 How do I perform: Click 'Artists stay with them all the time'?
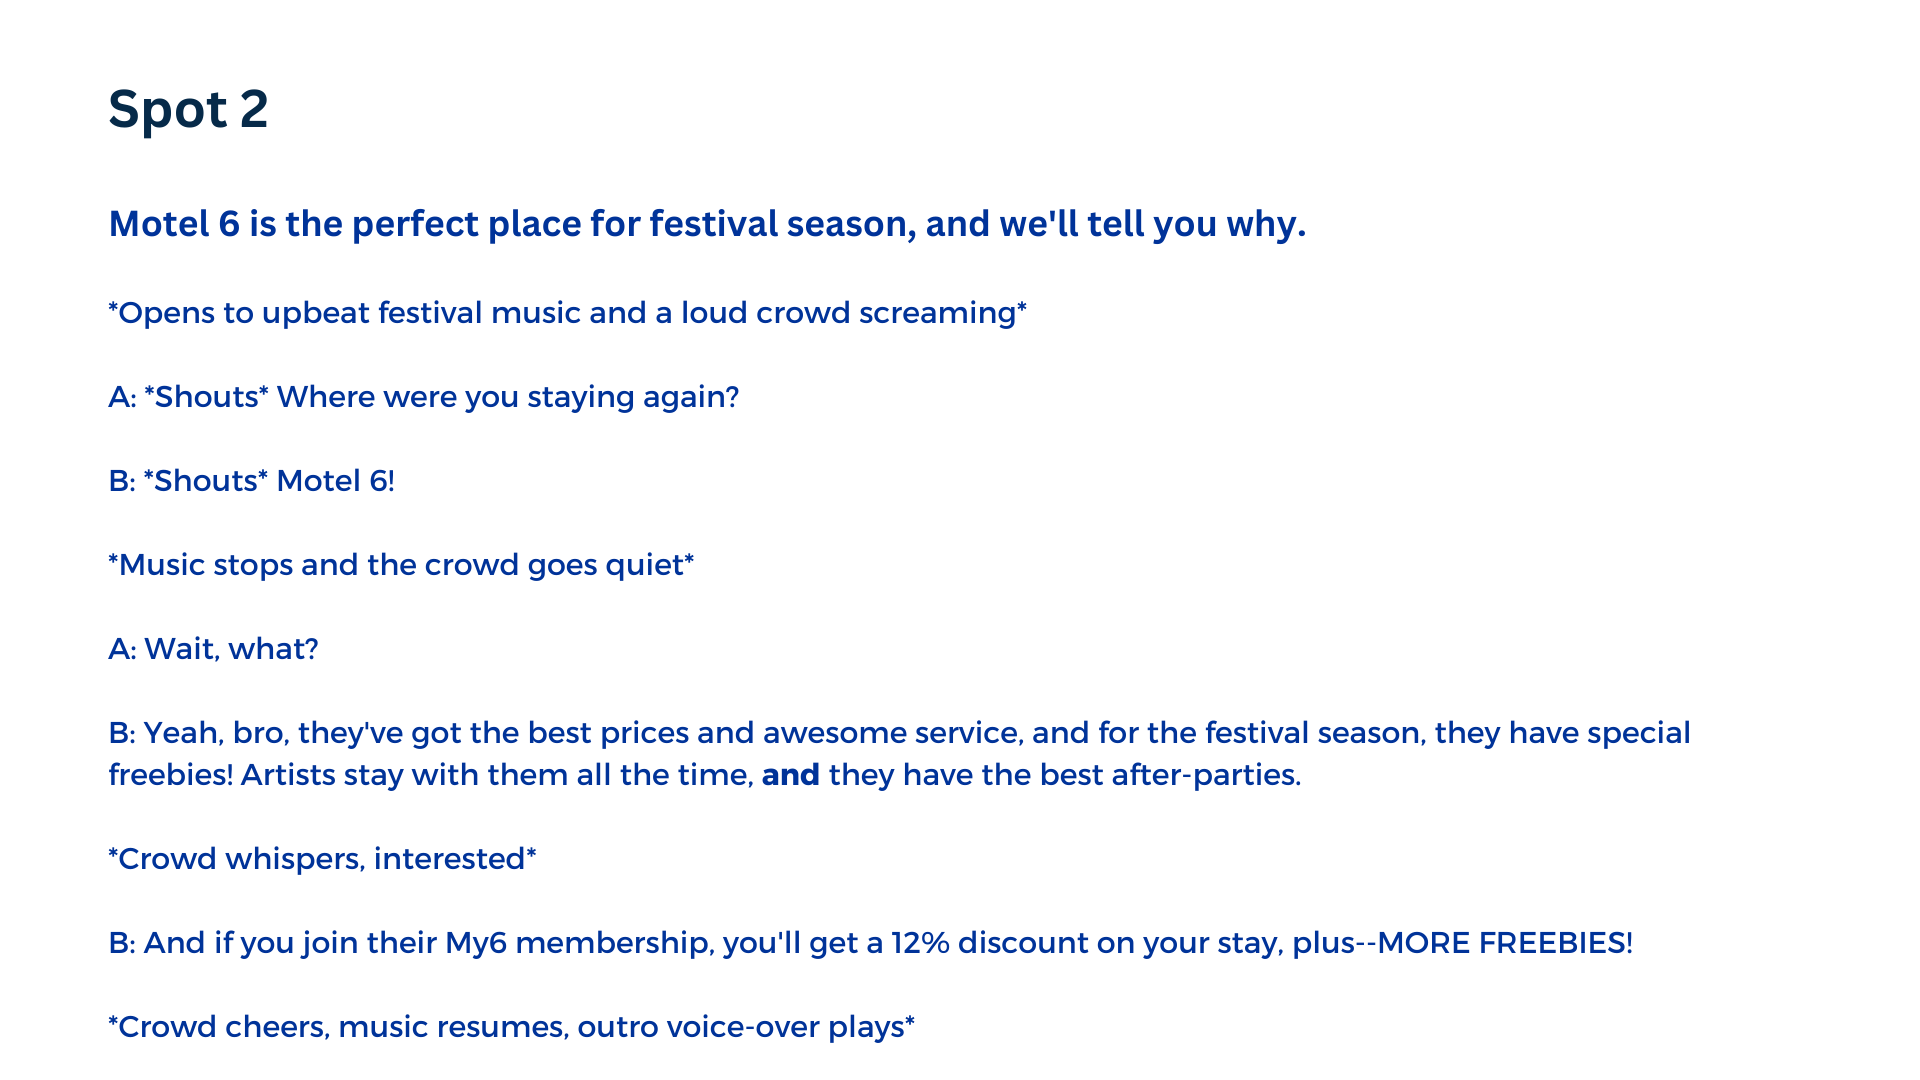coord(496,775)
